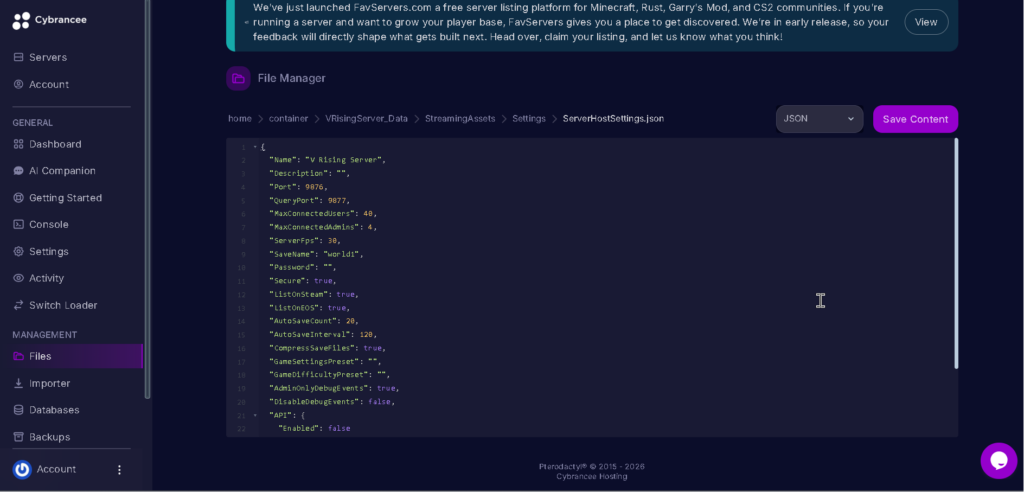Click the sidebar vertical scrollbar
The height and width of the screenshot is (492, 1024).
[x=147, y=199]
